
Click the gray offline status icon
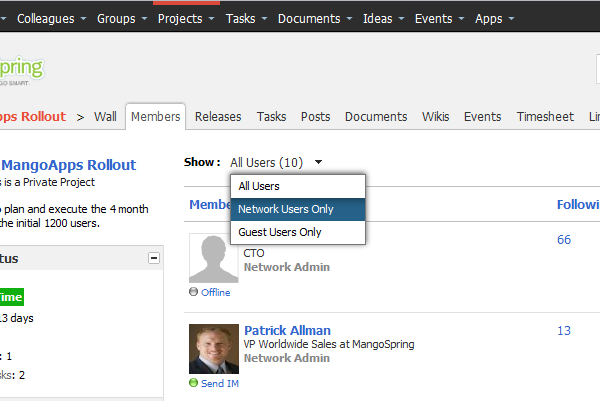click(194, 292)
